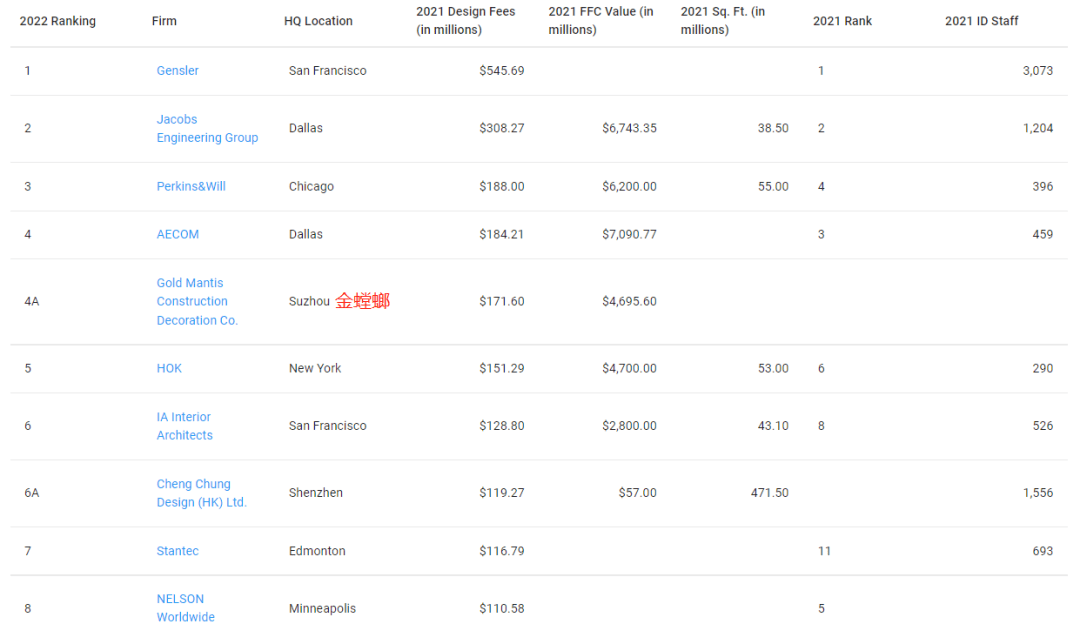The height and width of the screenshot is (644, 1080).
Task: Open the Gensler firm link
Action: [177, 71]
